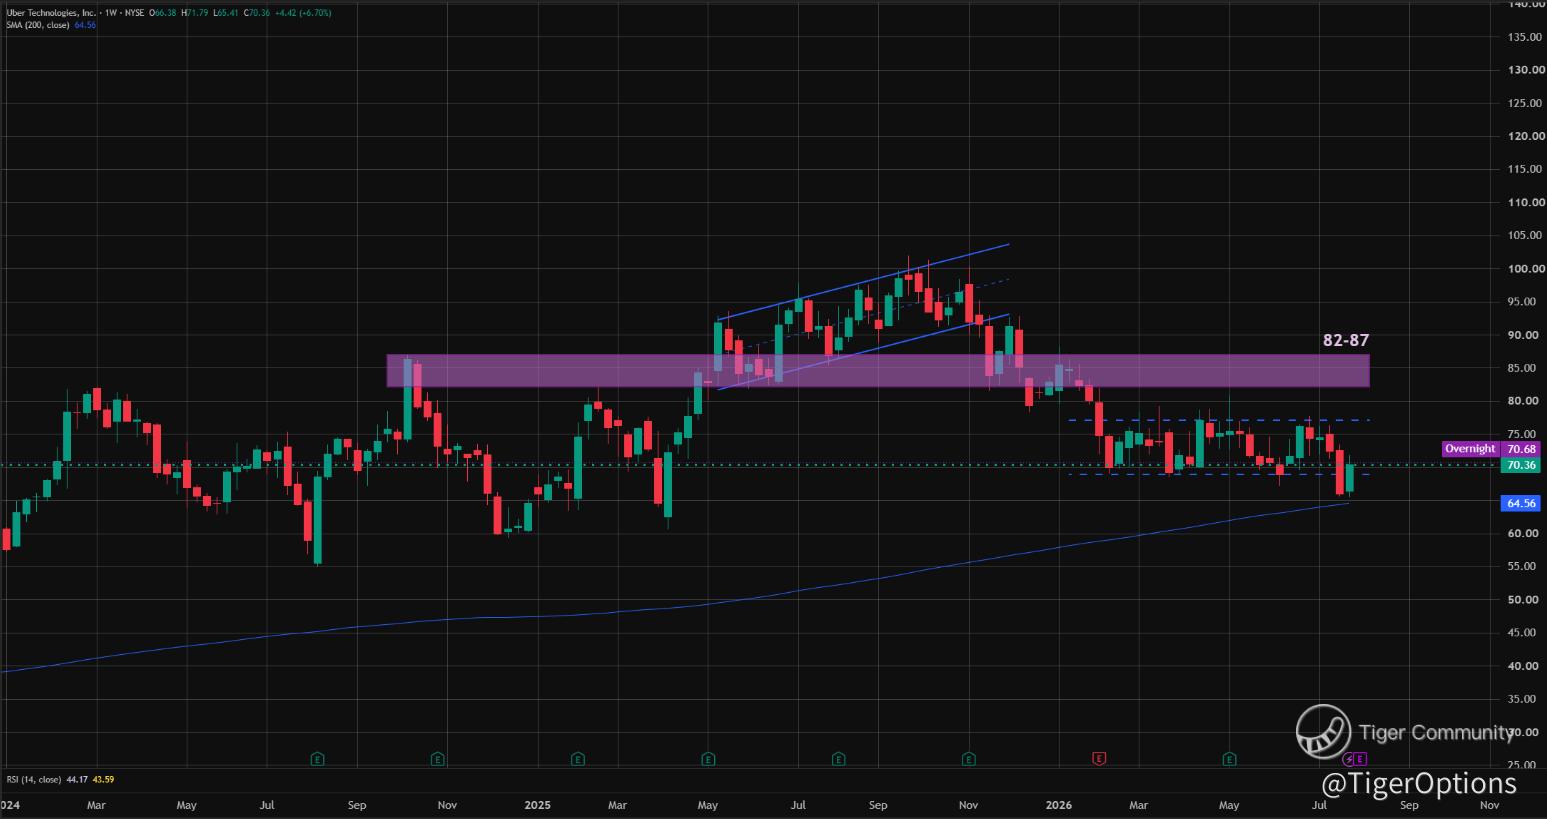Screen dimensions: 1547x819
Task: Click the RSI value 44.17
Action: click(77, 779)
